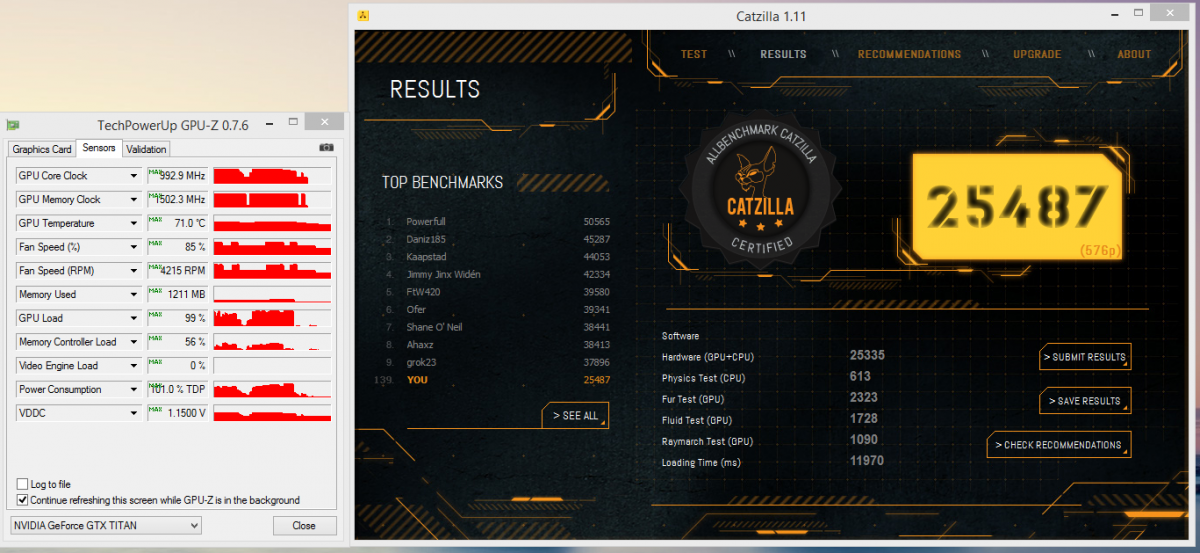Open the GPU Load sensor dropdown
The image size is (1200, 553).
pyautogui.click(x=134, y=318)
